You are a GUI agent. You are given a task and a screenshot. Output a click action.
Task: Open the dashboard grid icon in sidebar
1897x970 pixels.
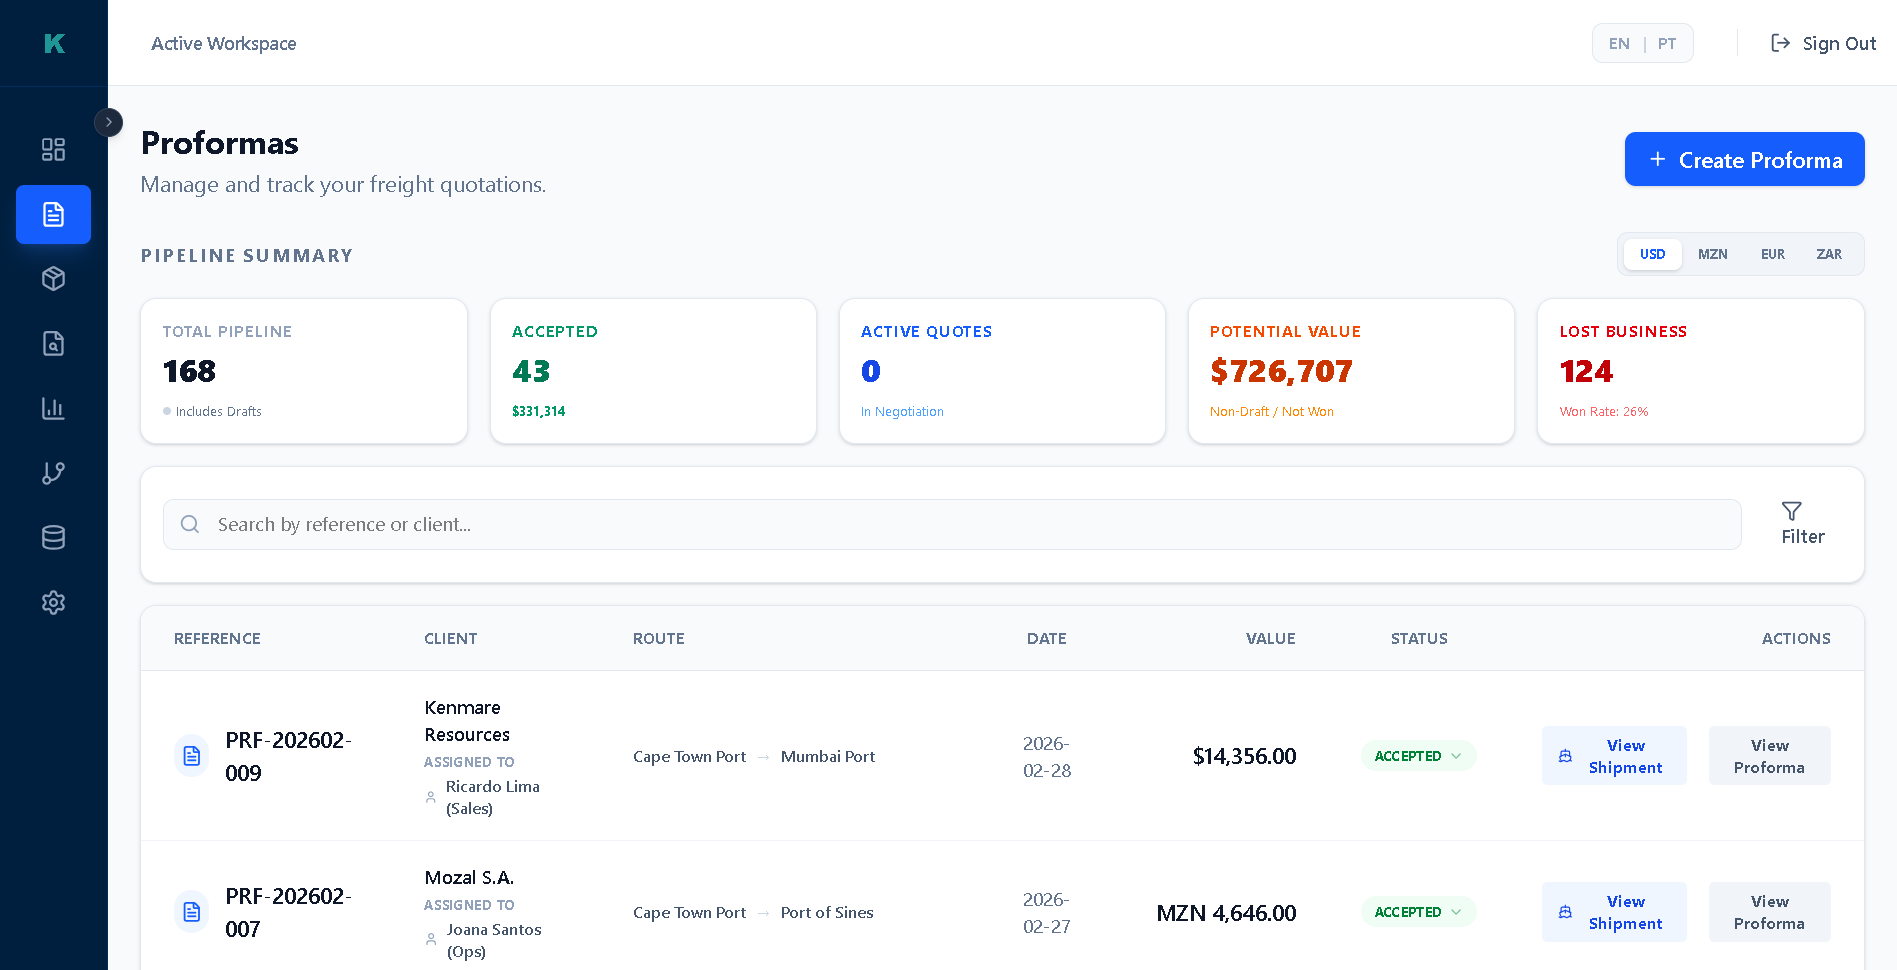(x=53, y=149)
